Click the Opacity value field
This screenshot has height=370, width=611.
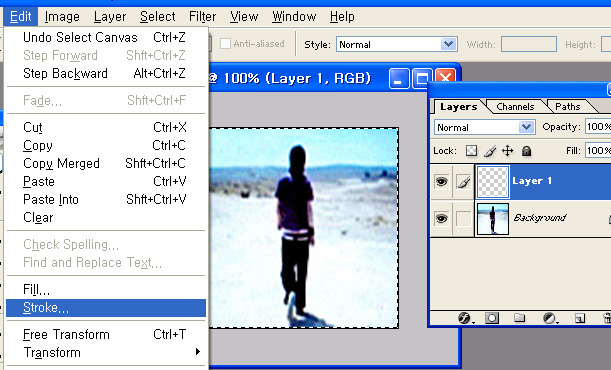[598, 127]
